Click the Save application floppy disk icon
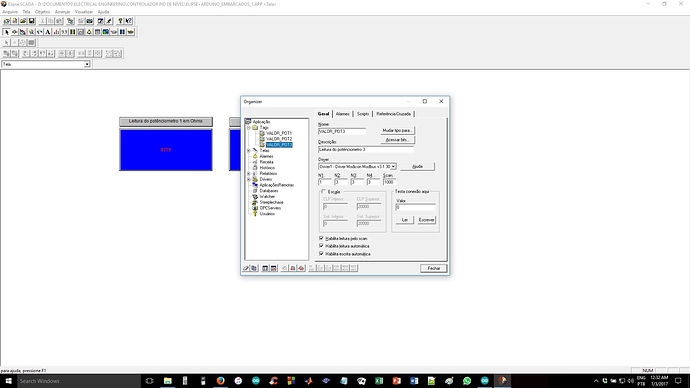The image size is (690, 388). coord(31,21)
